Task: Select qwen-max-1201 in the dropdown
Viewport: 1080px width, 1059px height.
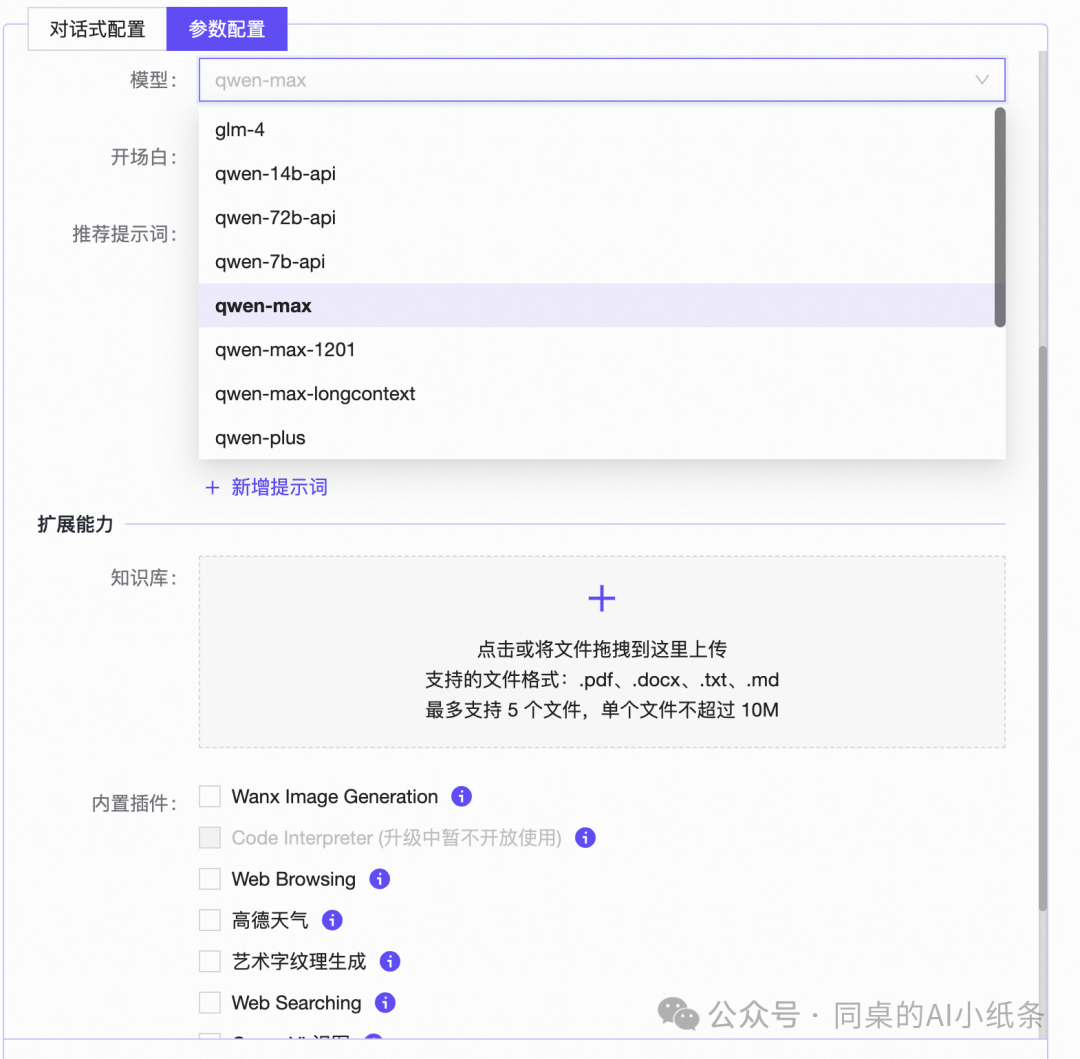Action: (x=601, y=350)
